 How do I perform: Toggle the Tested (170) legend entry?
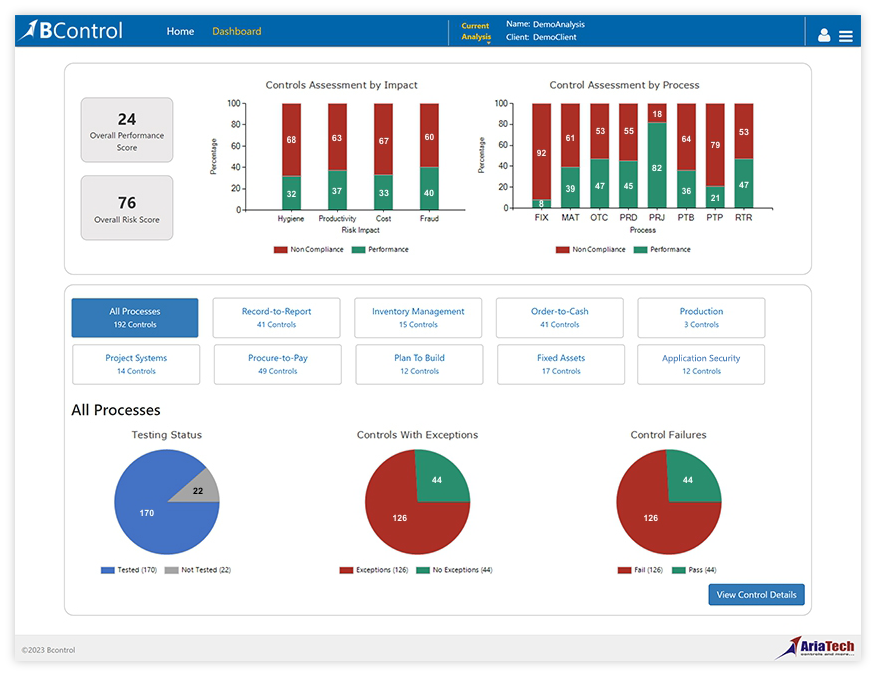[x=129, y=570]
